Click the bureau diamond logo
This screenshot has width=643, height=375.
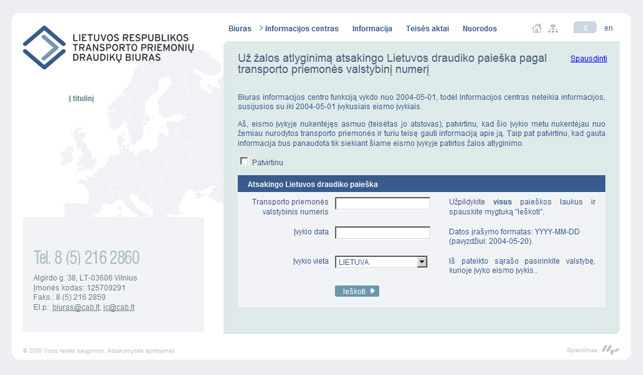44,47
